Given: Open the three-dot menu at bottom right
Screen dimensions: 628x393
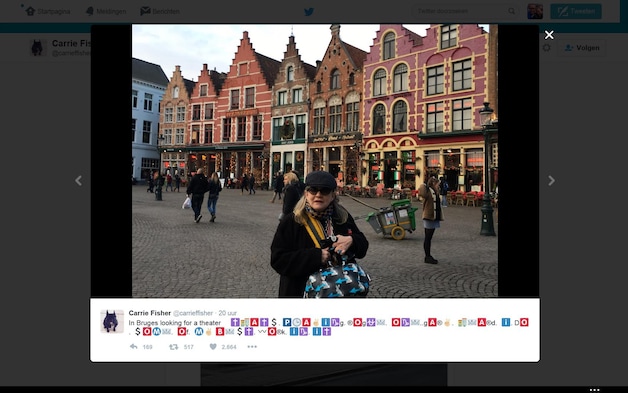Looking at the screenshot, I should (595, 389).
